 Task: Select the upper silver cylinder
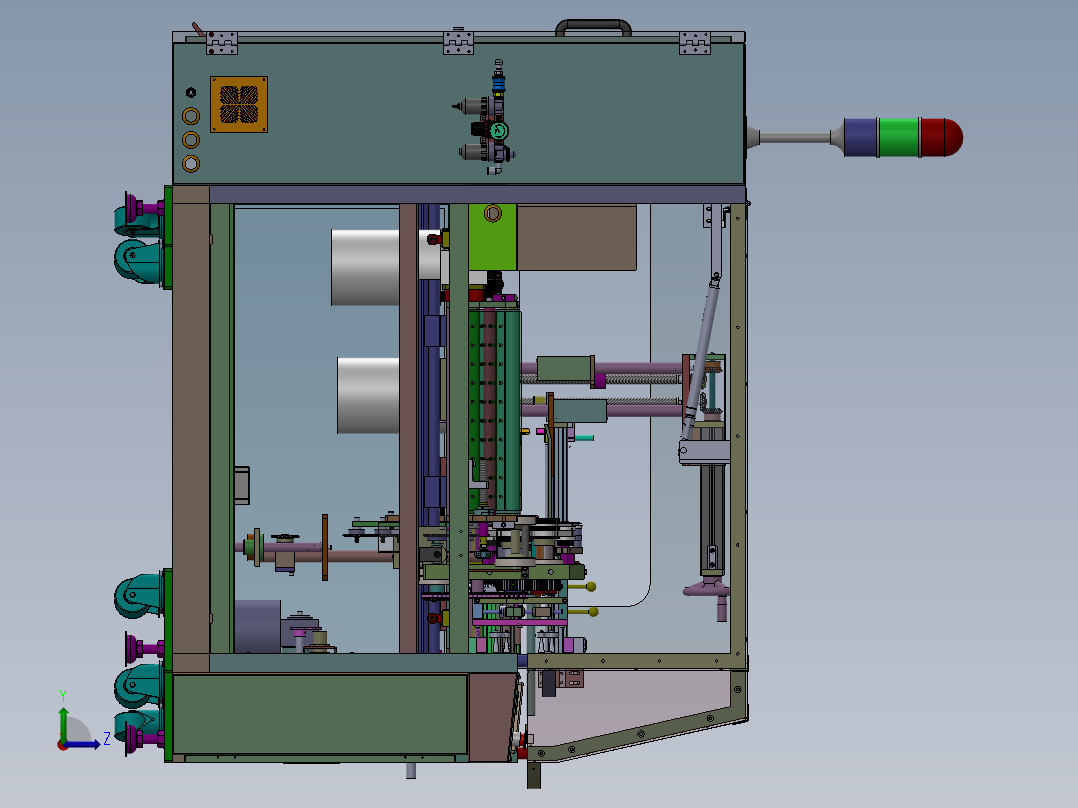[x=365, y=267]
